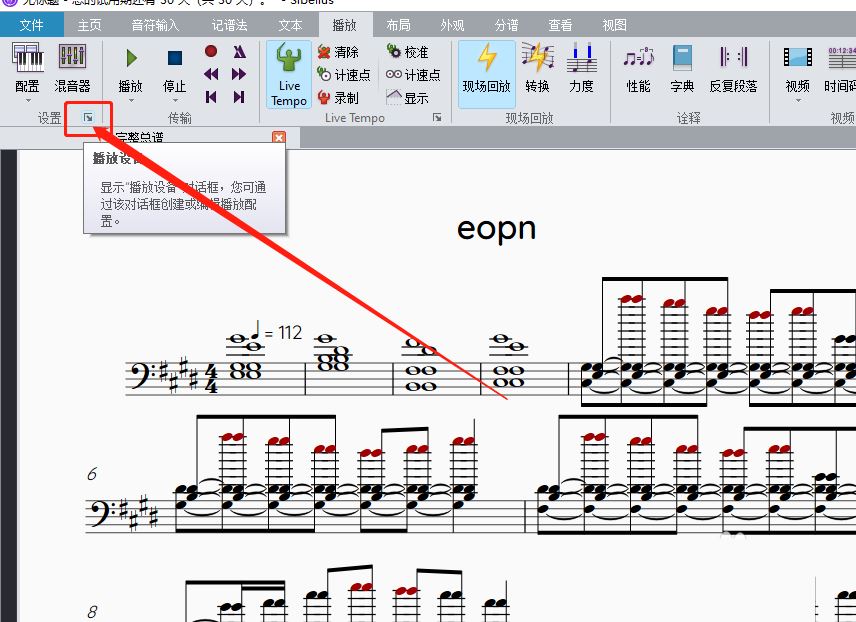Switch to the 音符输入 ribbon tab
Viewport: 856px width, 622px height.
(155, 25)
